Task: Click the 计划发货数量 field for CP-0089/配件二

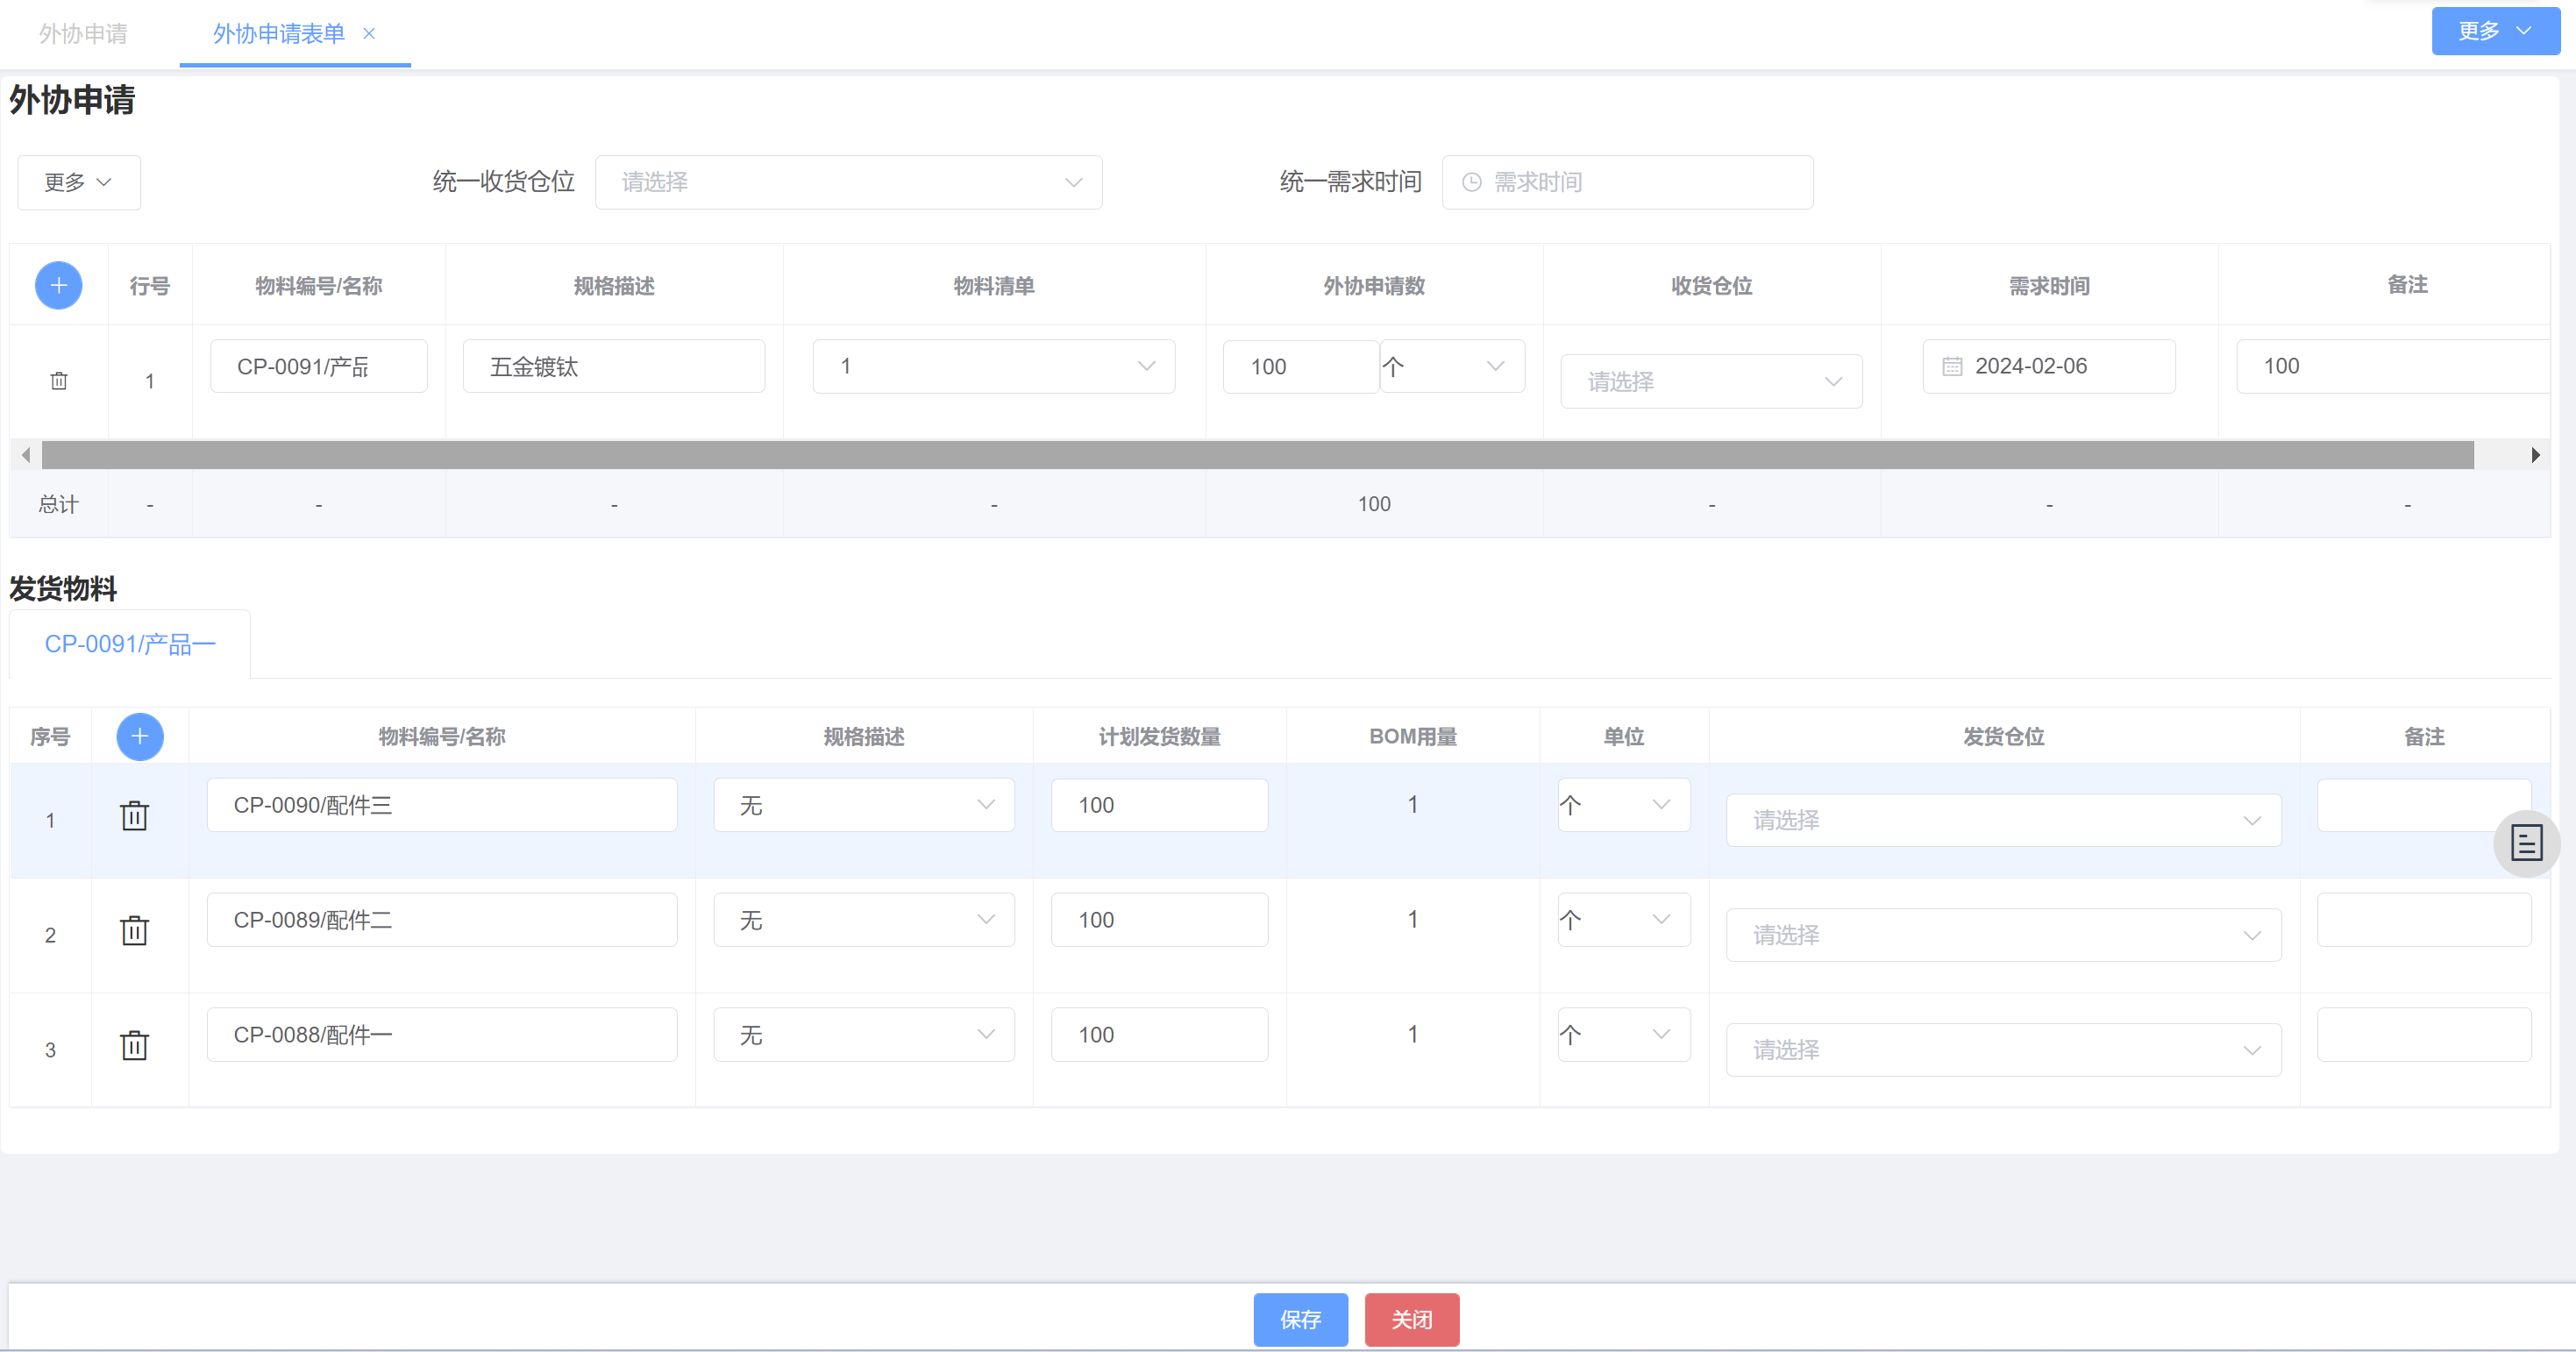Action: tap(1159, 920)
